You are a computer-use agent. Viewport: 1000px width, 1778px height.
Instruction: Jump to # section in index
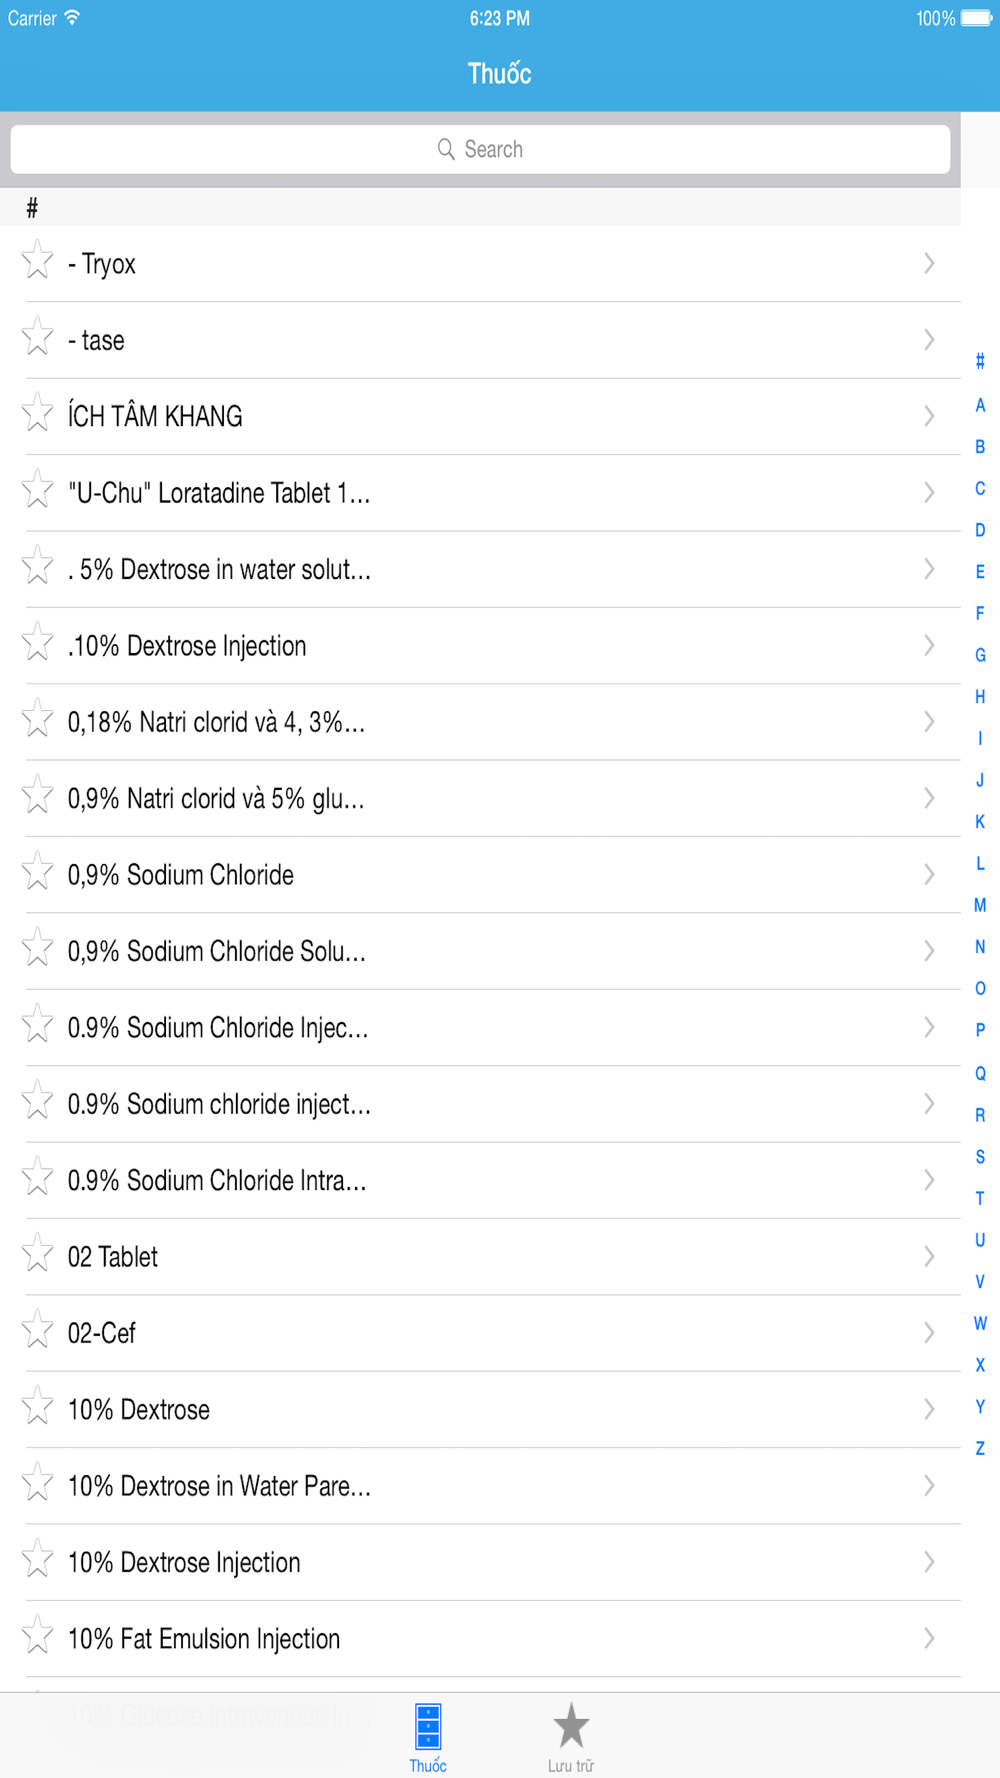pyautogui.click(x=980, y=362)
